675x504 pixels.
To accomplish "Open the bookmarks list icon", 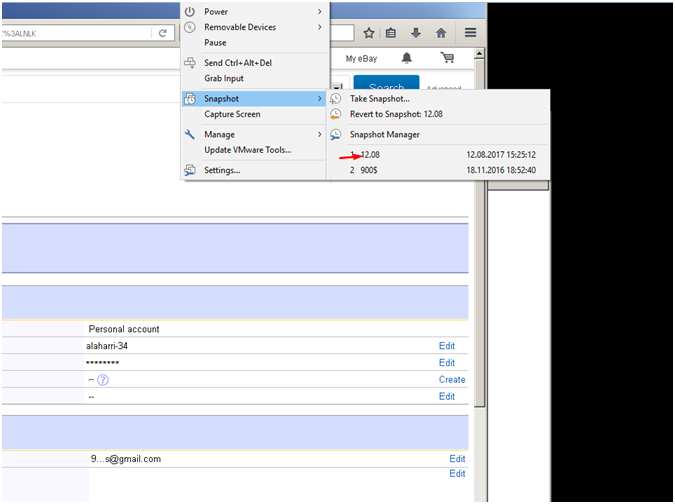I will (391, 33).
